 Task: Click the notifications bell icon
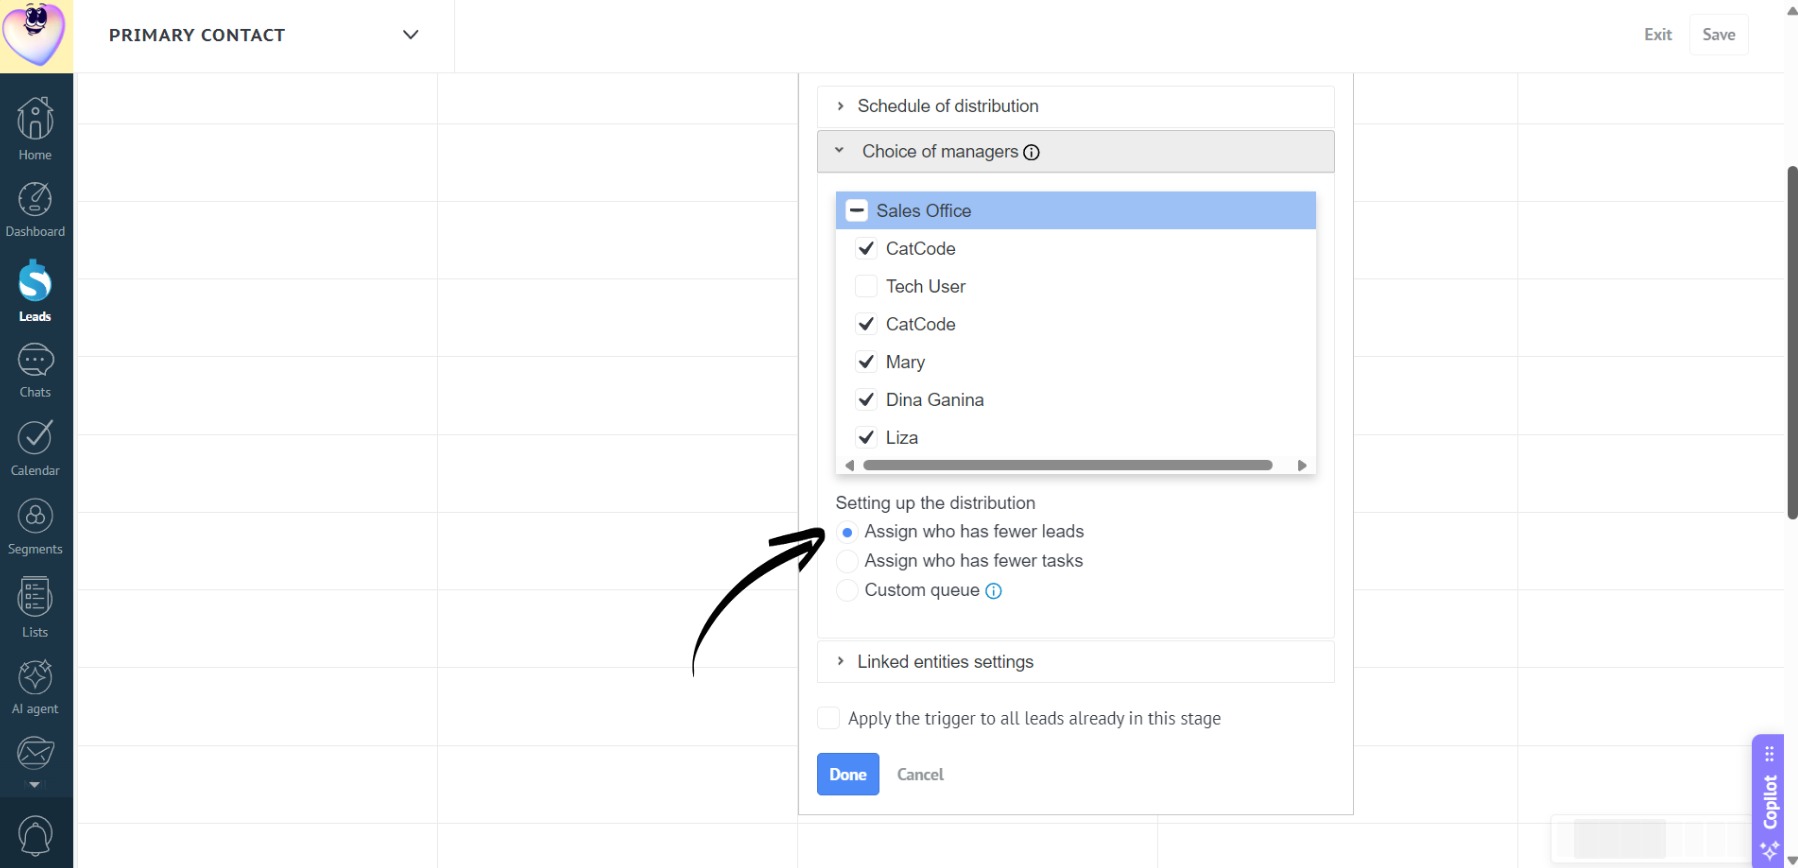pyautogui.click(x=35, y=836)
